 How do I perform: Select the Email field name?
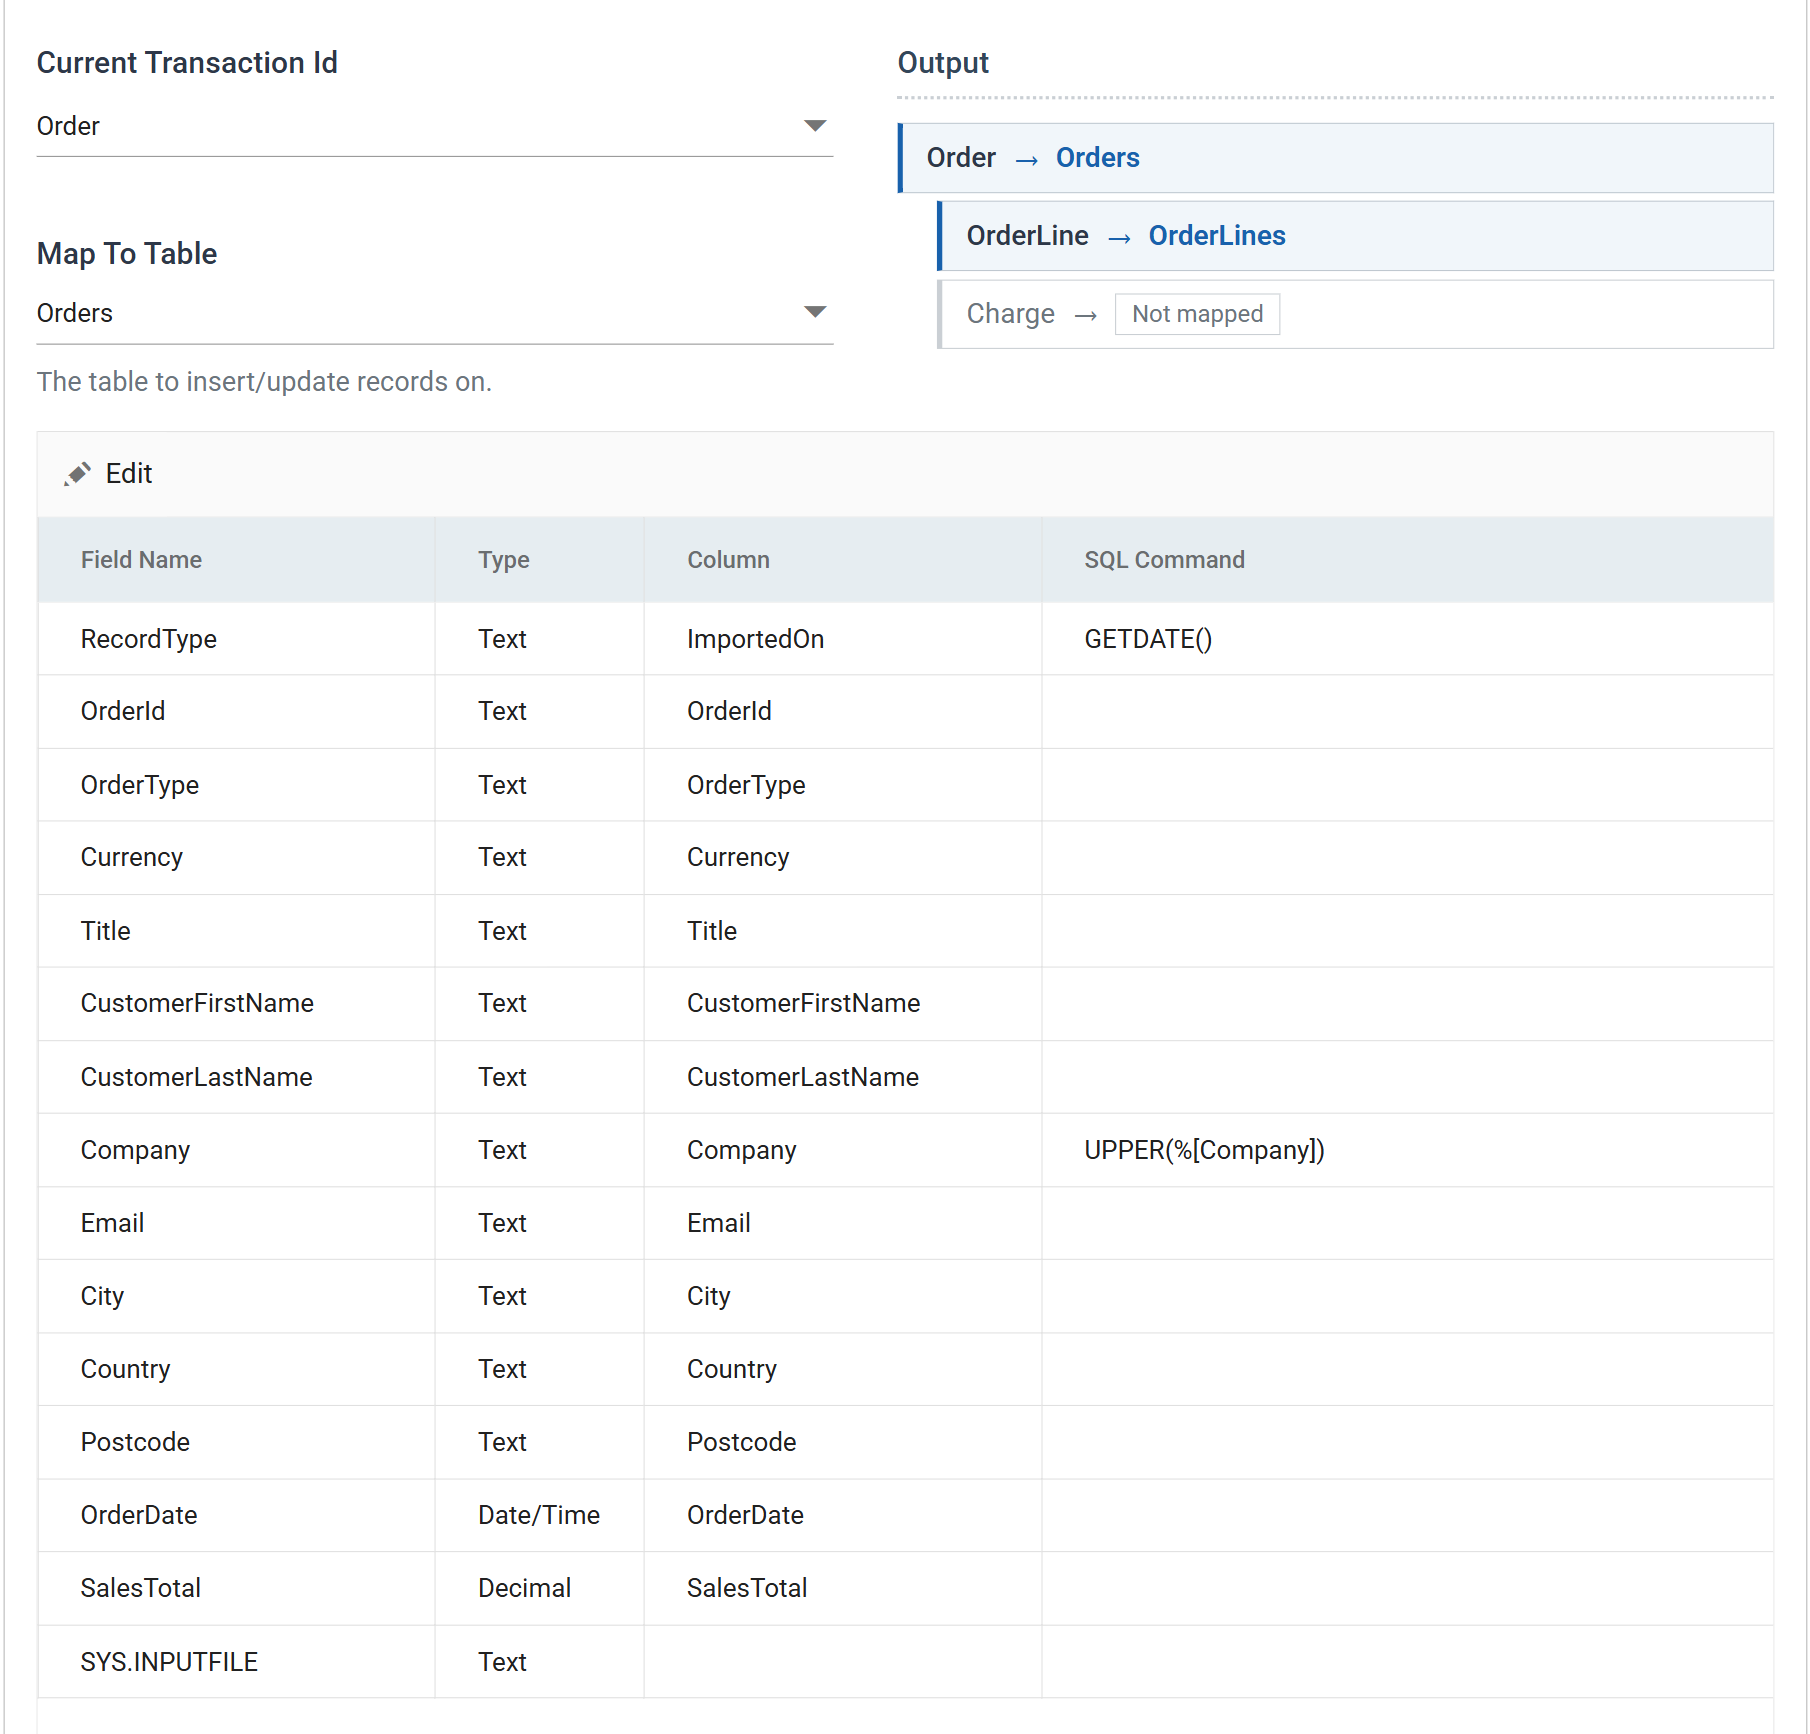click(112, 1223)
